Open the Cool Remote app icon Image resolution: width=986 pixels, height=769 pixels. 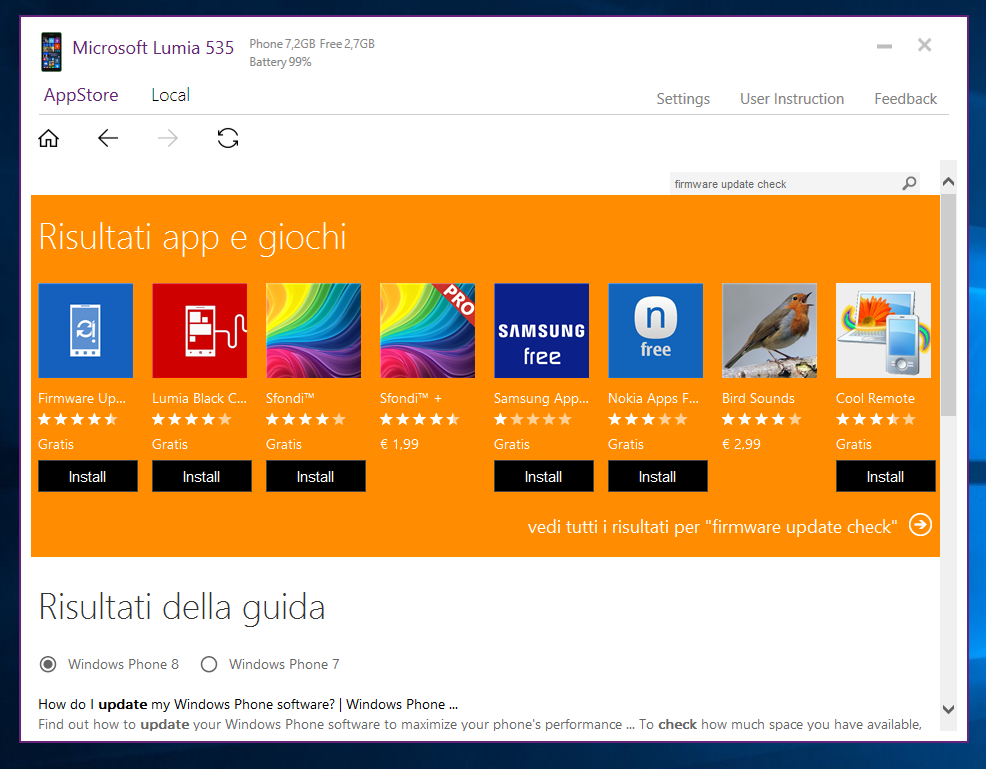tap(883, 331)
